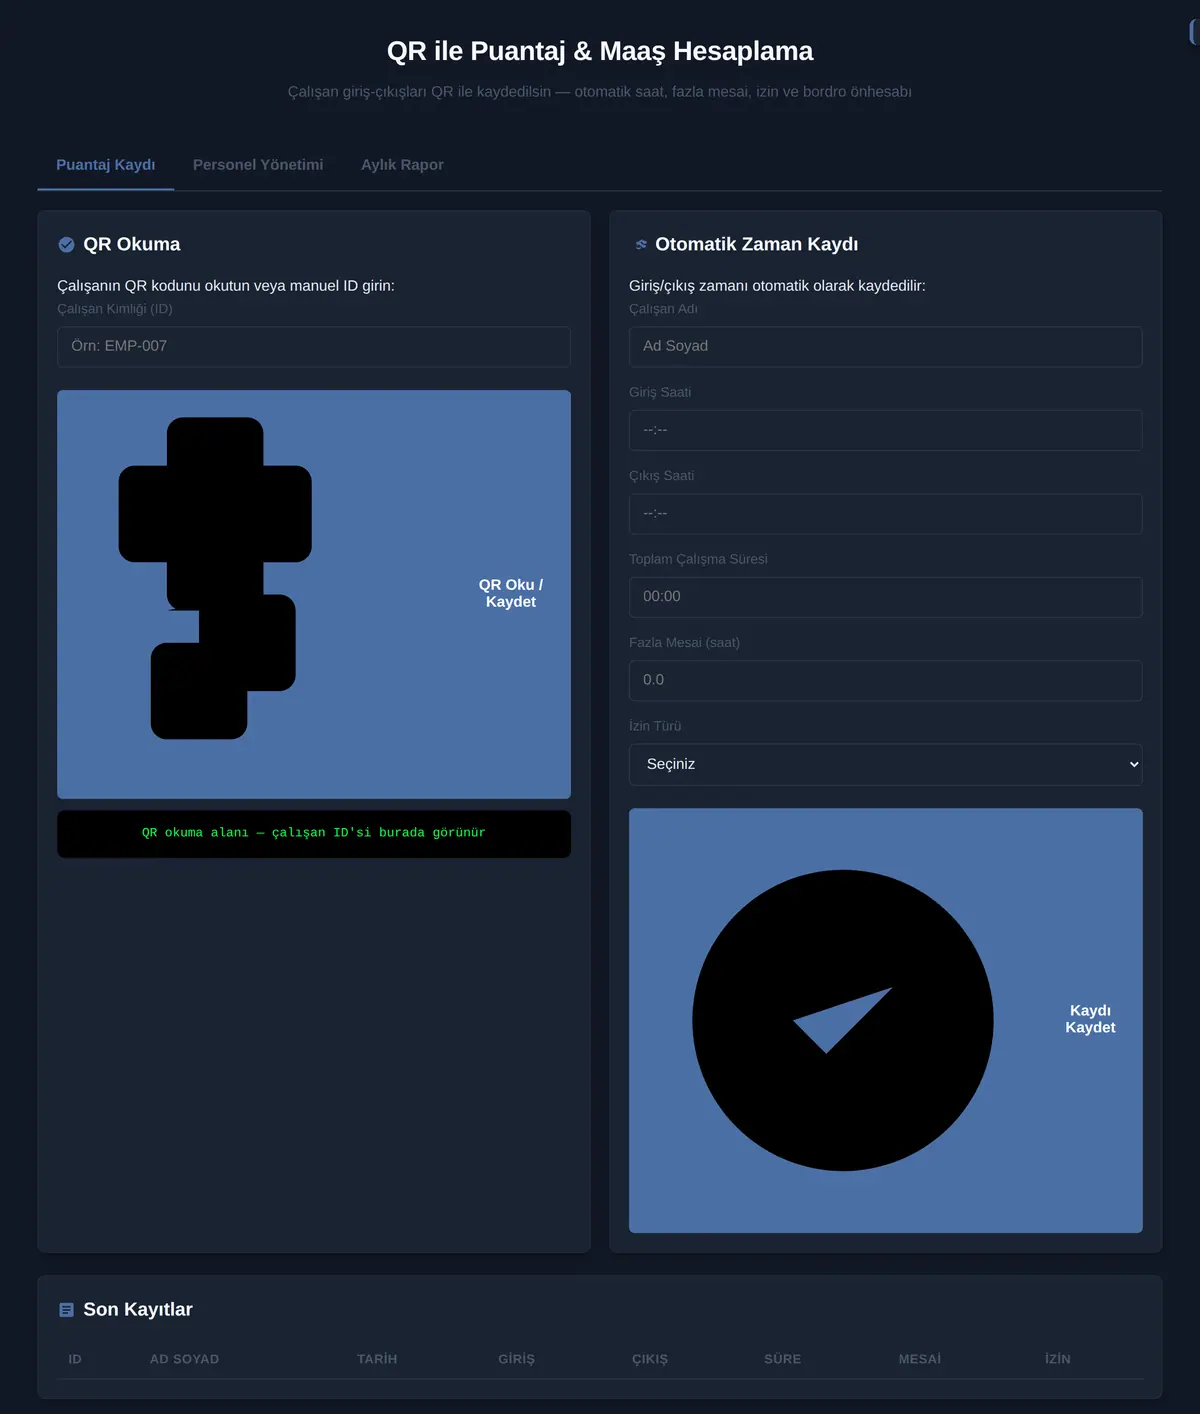Click the QR Okuma heading text
Screen dimensions: 1200x1414
tap(132, 245)
